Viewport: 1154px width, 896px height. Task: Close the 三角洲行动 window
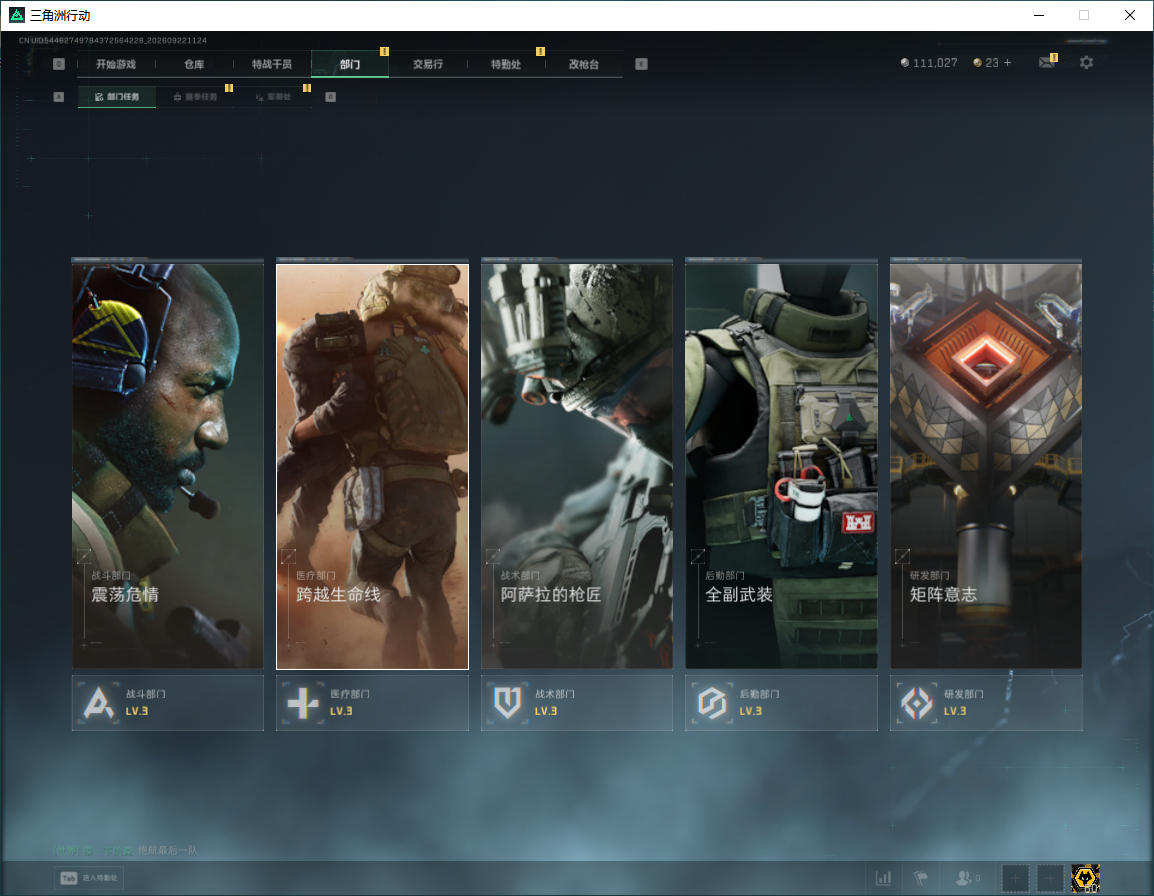tap(1130, 15)
